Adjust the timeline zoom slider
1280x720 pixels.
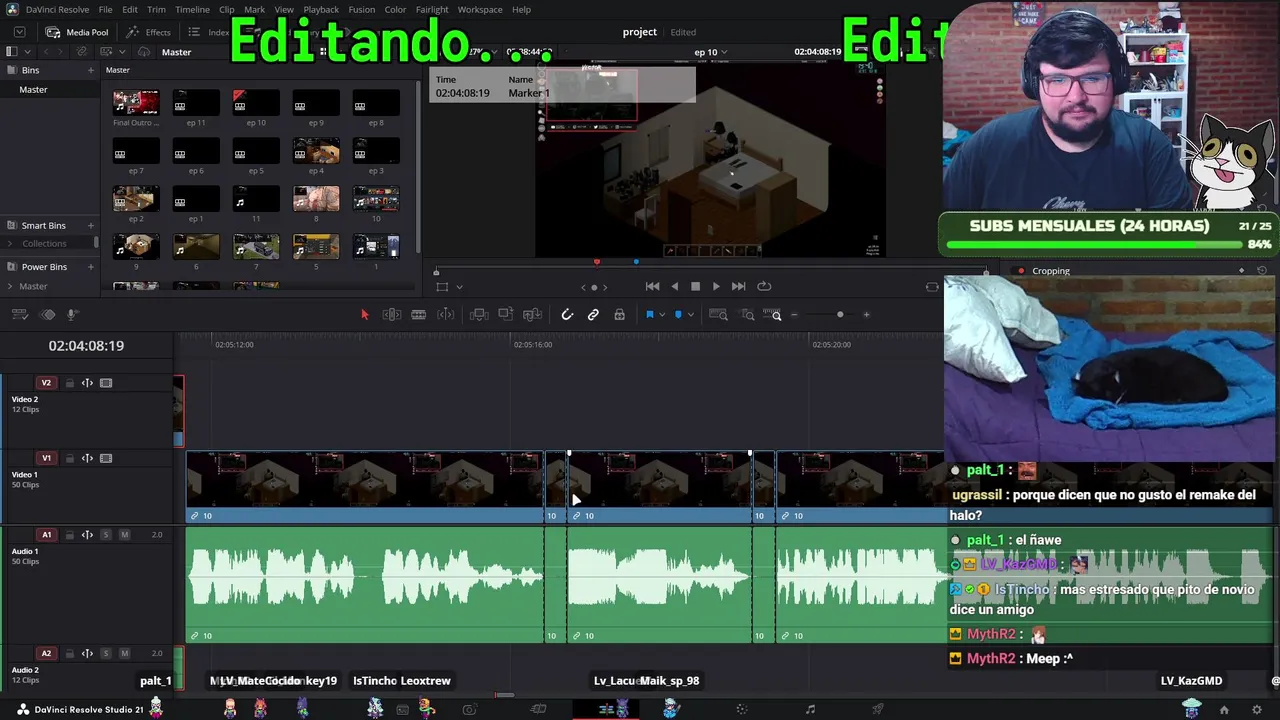[840, 315]
